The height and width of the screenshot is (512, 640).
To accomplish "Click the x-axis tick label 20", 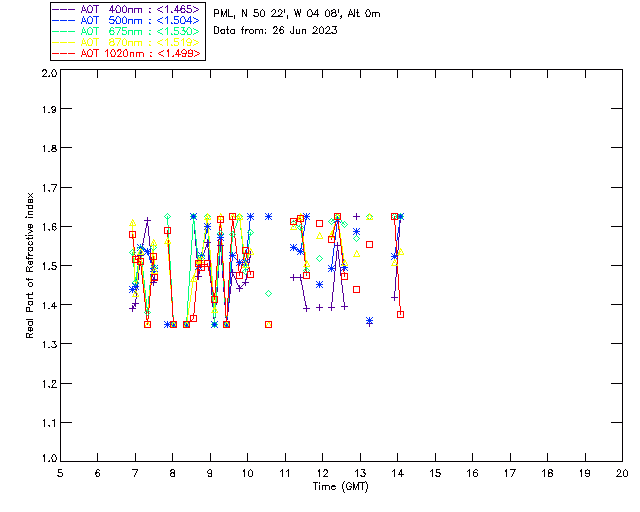I will pyautogui.click(x=622, y=473).
